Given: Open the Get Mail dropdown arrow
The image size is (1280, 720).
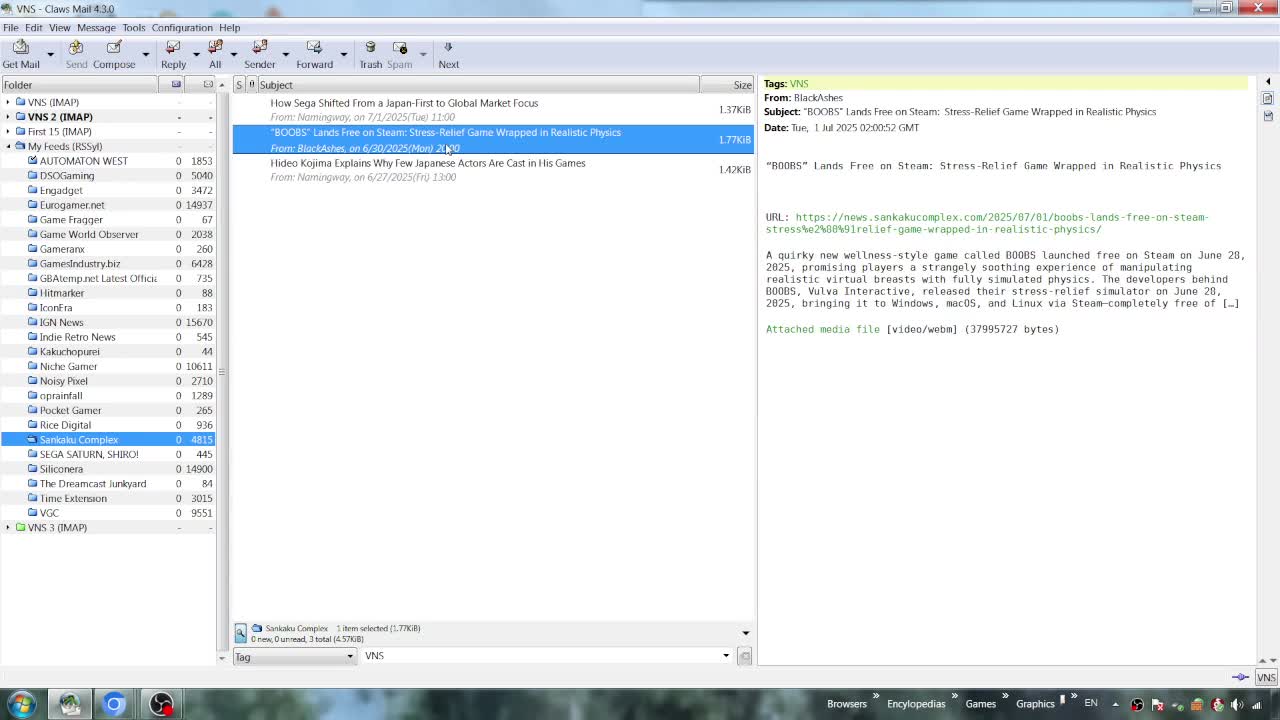Looking at the screenshot, I should click(50, 55).
